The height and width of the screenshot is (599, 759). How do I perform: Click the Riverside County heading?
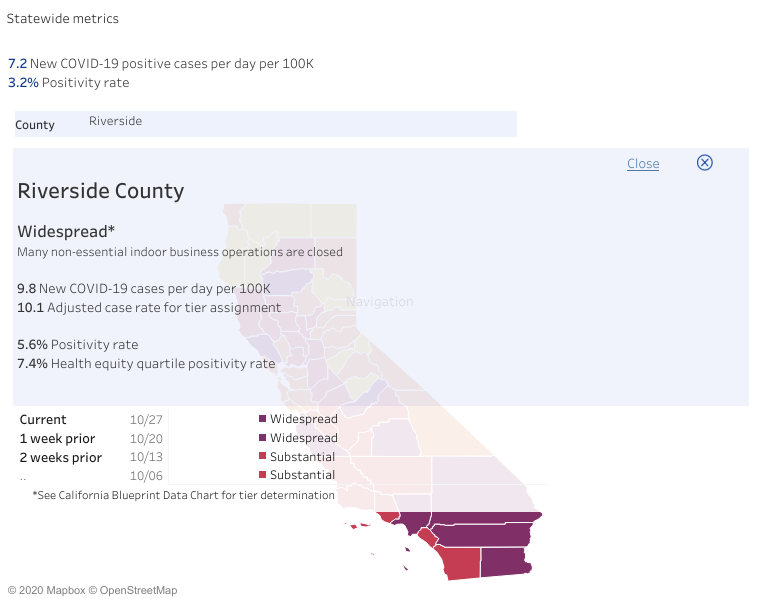click(101, 191)
